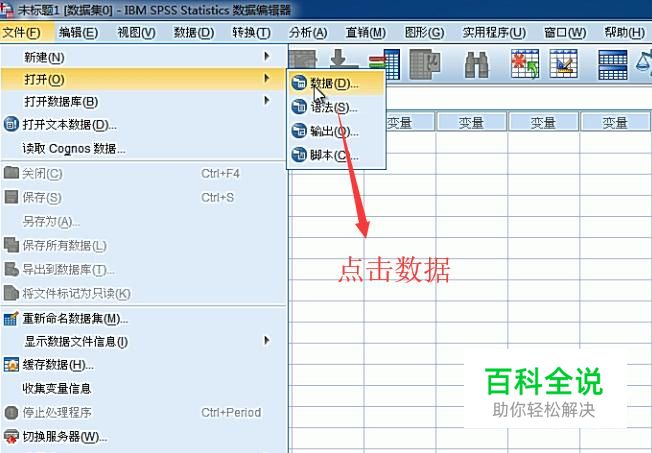Expand the 打开(O) submenu arrow

pos(267,79)
